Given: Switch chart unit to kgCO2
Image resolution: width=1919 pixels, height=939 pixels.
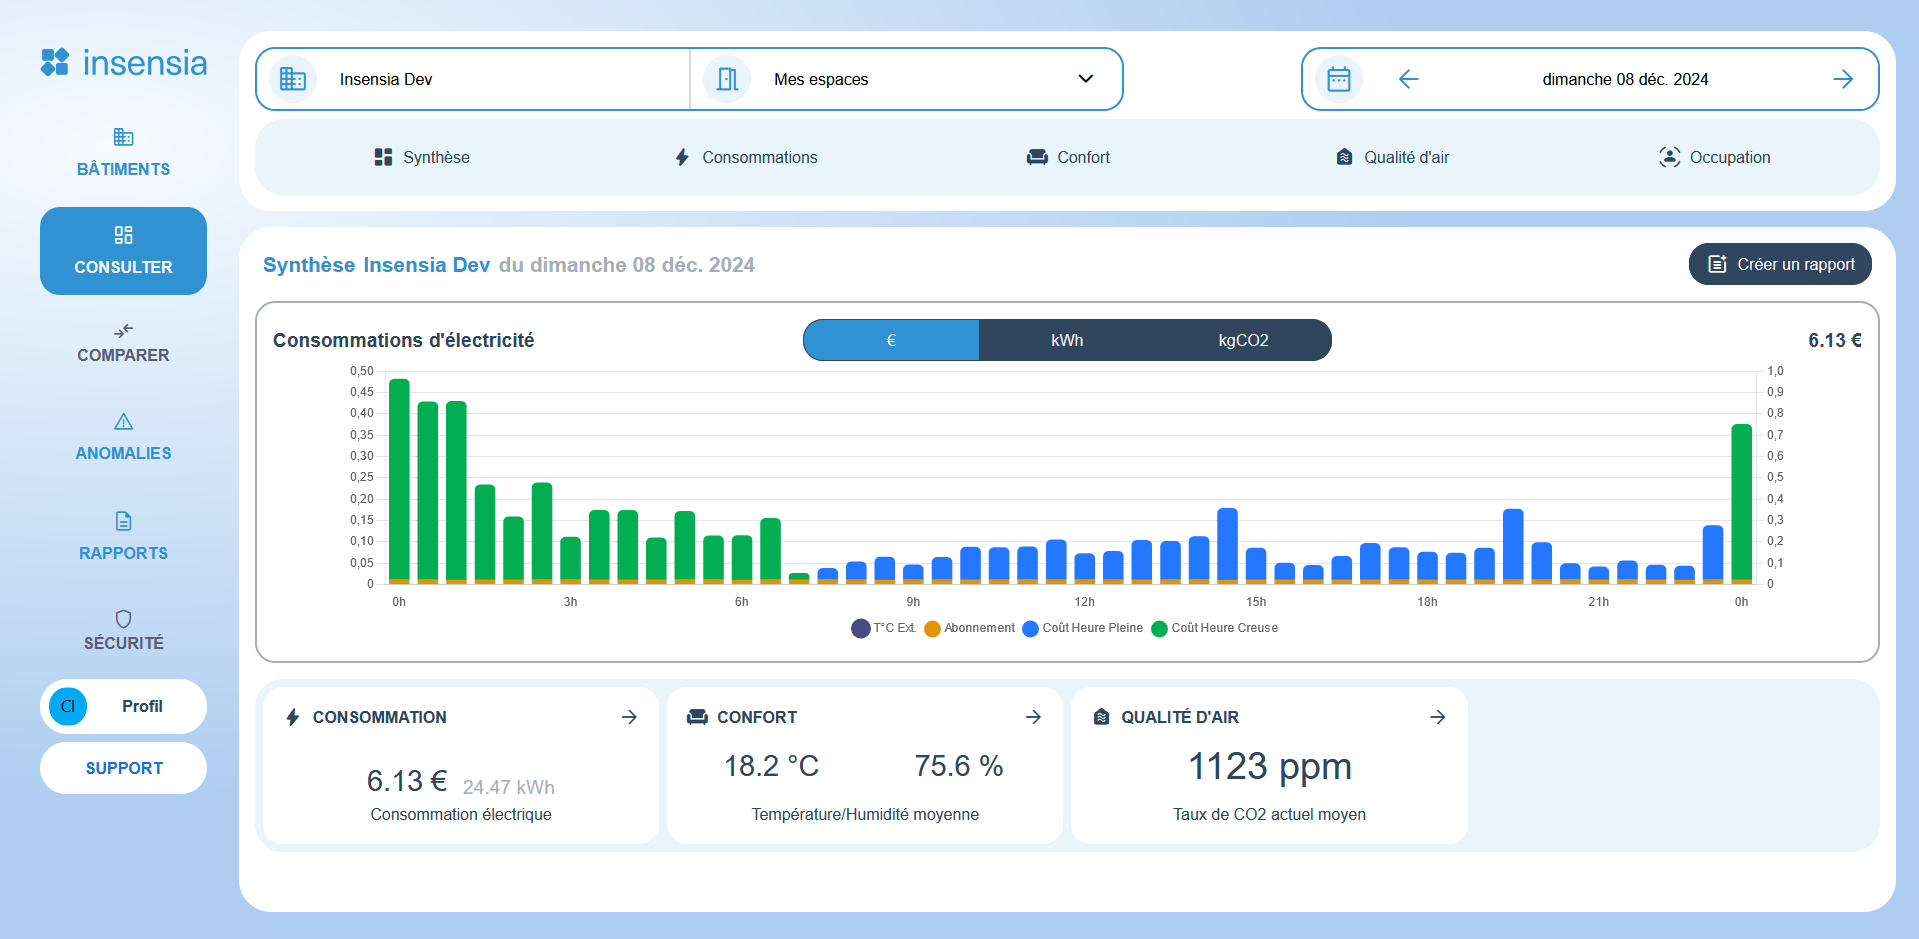Looking at the screenshot, I should [1243, 340].
